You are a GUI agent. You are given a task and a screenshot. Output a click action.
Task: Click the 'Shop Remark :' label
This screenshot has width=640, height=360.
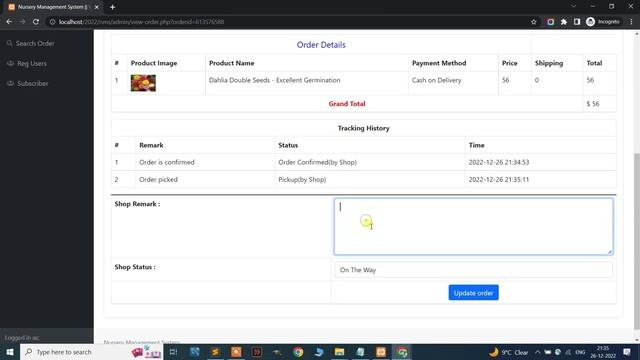137,204
